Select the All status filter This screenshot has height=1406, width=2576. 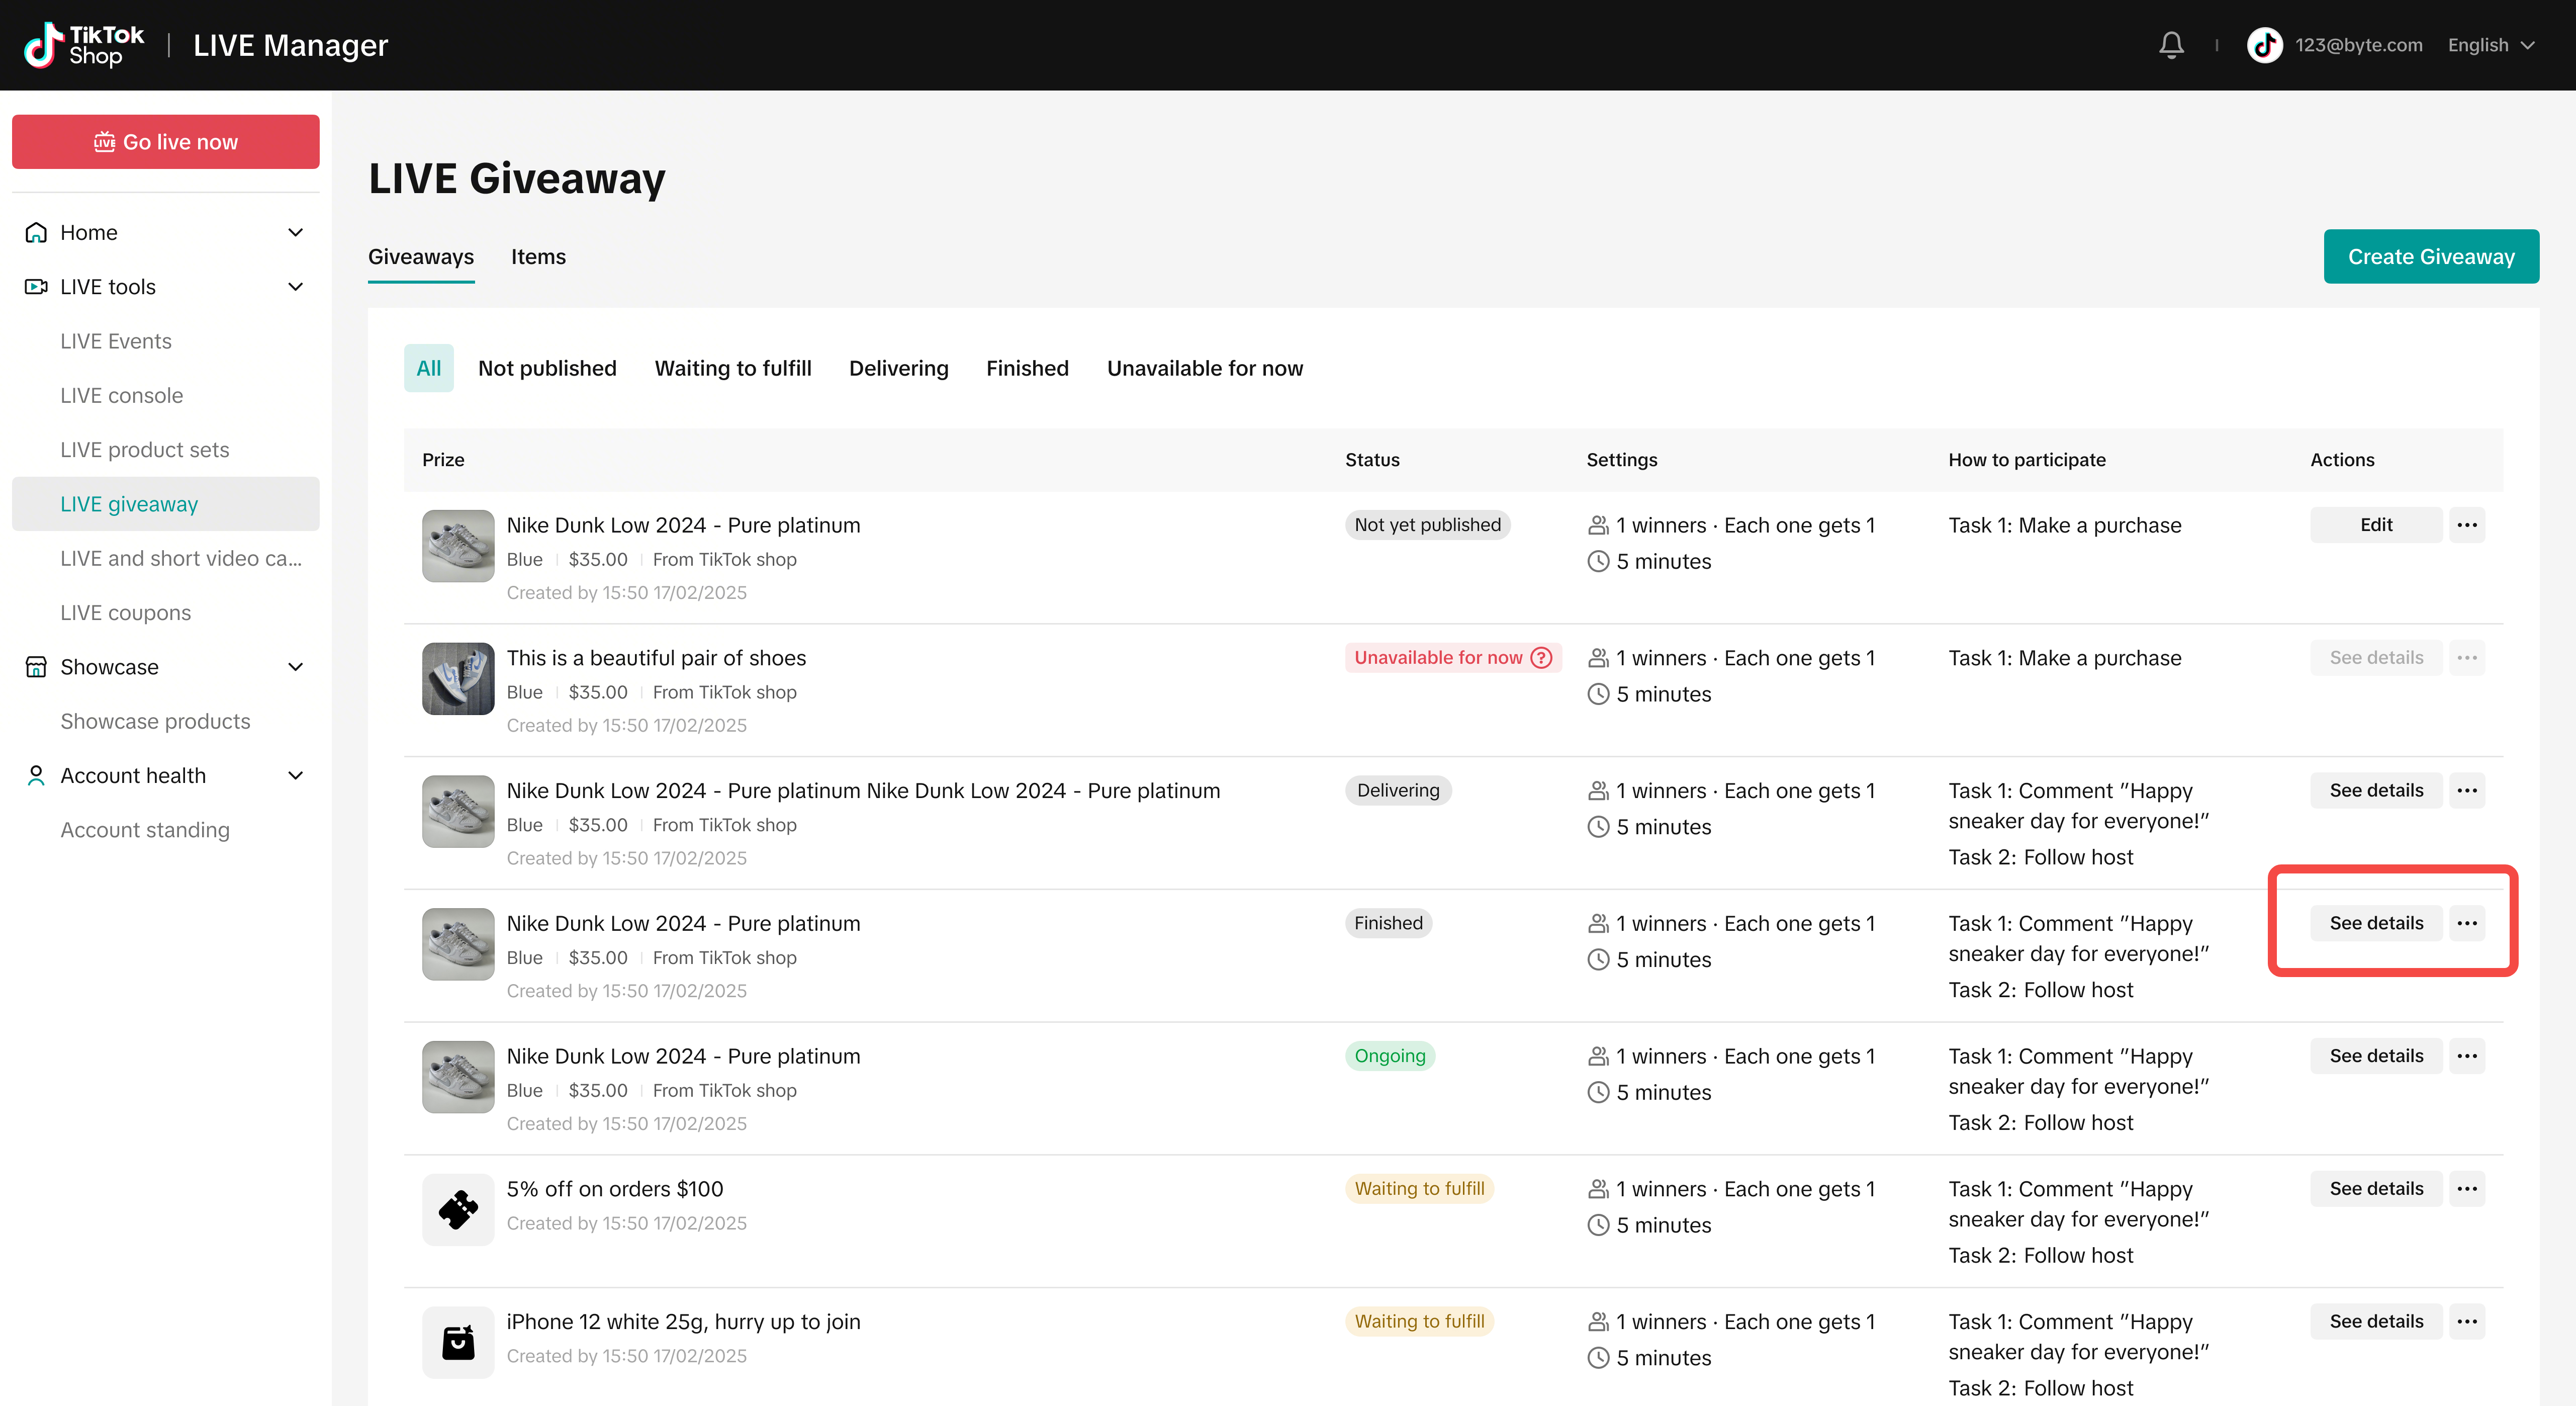[428, 368]
